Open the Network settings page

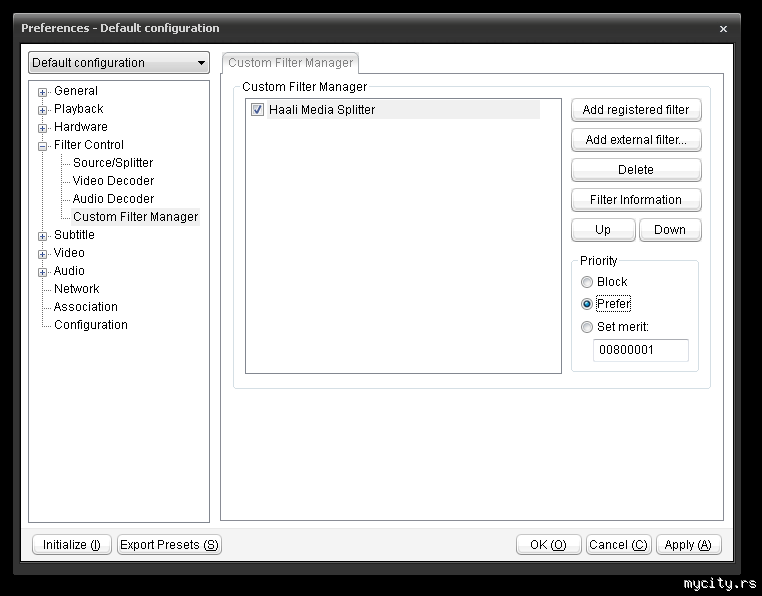[x=77, y=289]
